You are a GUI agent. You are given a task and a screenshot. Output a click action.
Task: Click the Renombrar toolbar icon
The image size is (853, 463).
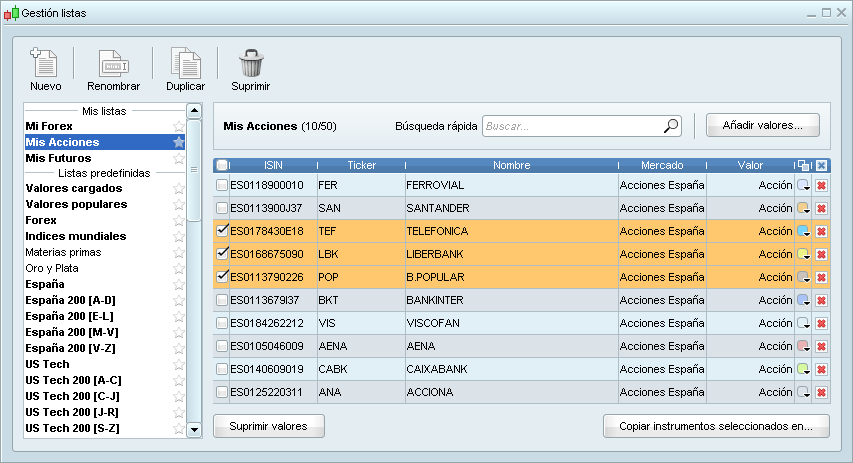click(x=112, y=63)
